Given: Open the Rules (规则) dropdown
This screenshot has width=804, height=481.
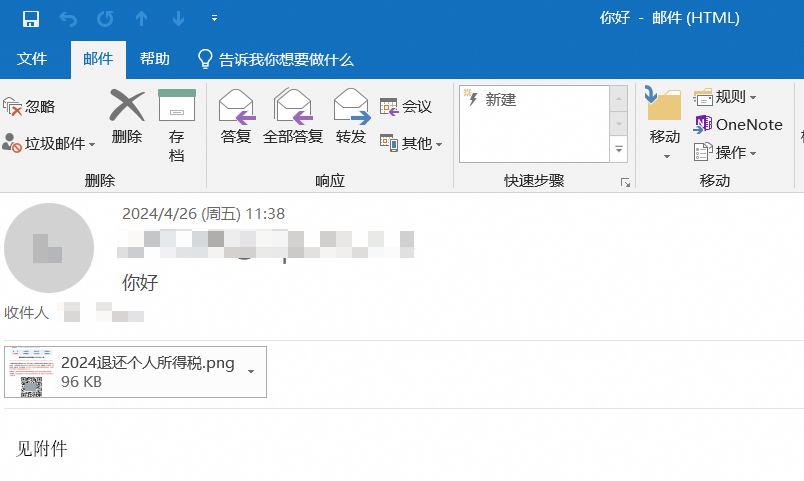Looking at the screenshot, I should click(726, 97).
